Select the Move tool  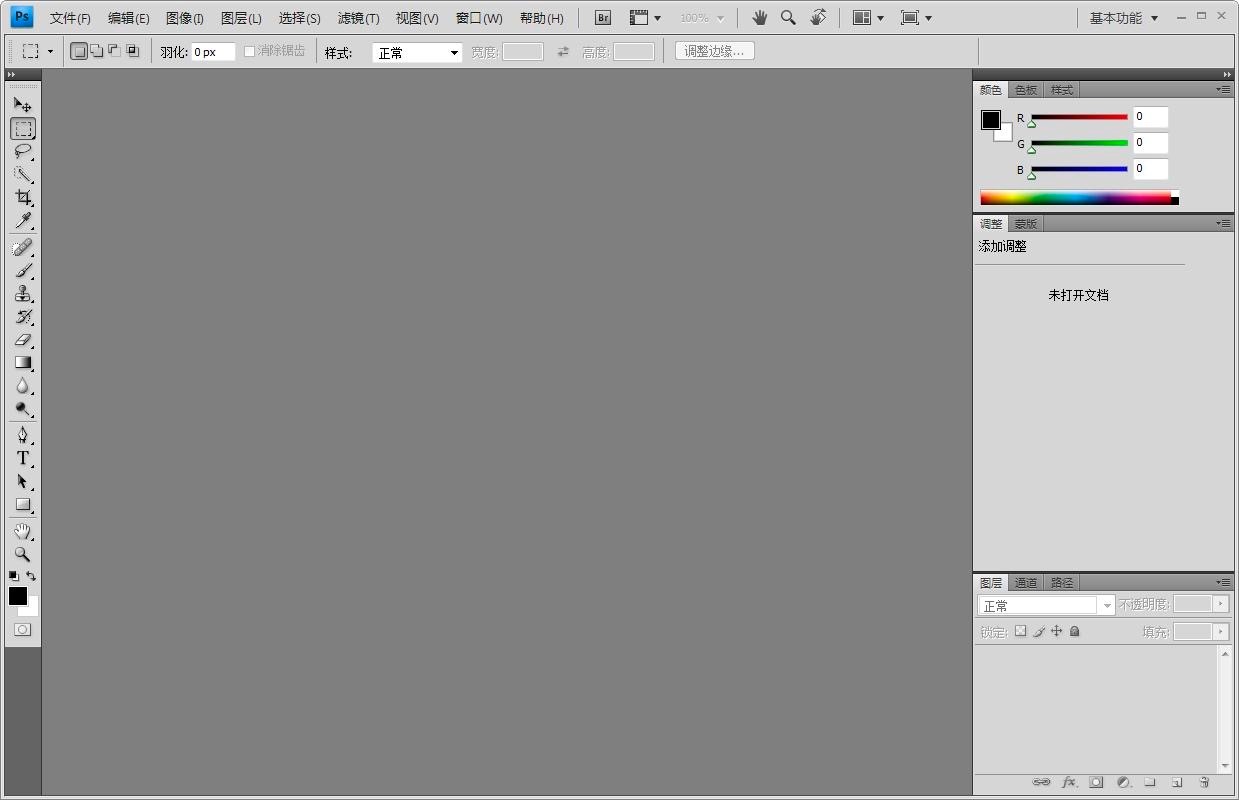(23, 104)
